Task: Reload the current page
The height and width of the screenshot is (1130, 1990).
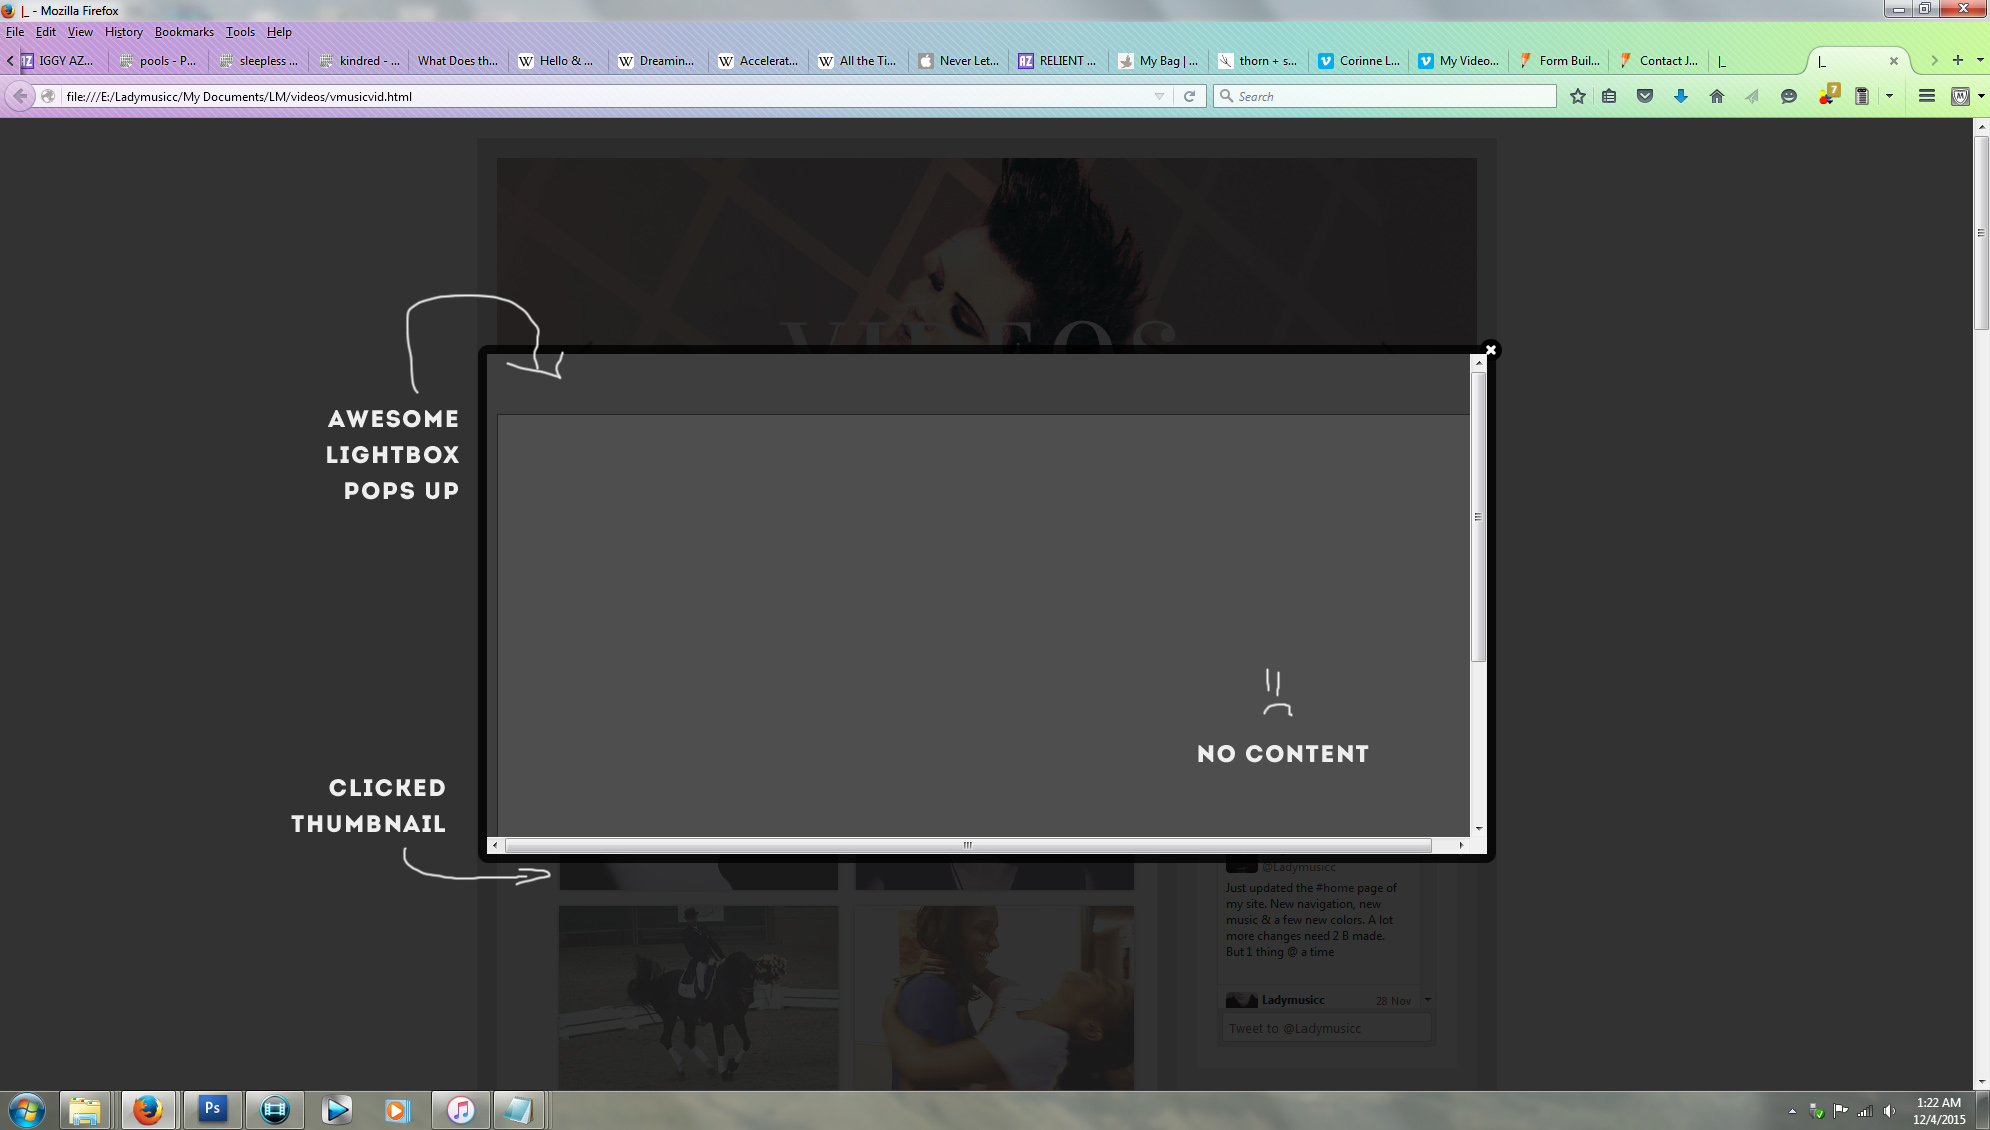Action: pos(1189,97)
